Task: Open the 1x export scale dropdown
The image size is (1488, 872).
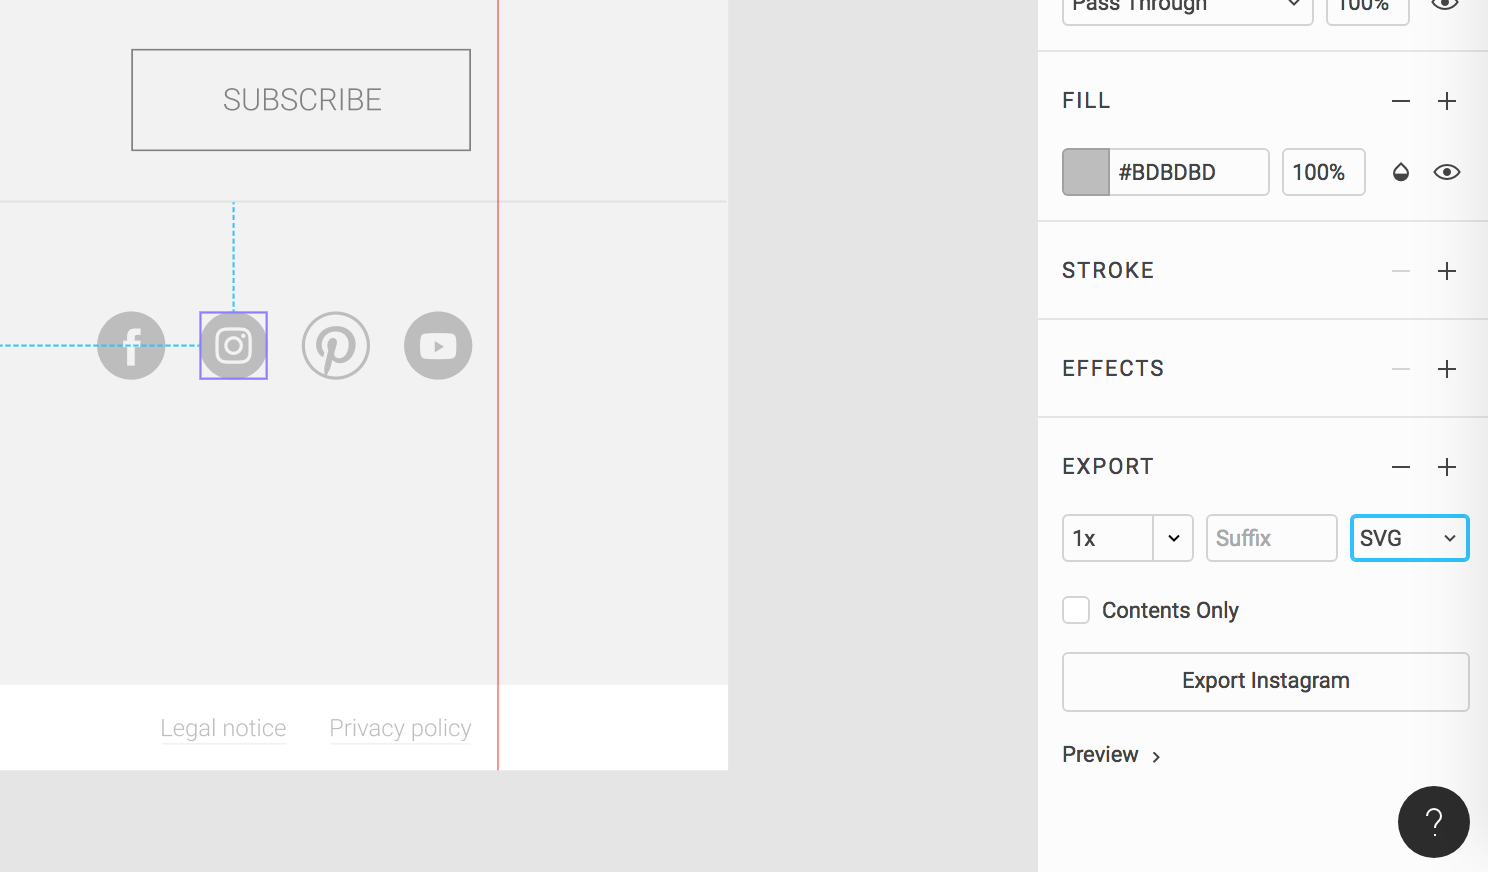Action: [1173, 537]
